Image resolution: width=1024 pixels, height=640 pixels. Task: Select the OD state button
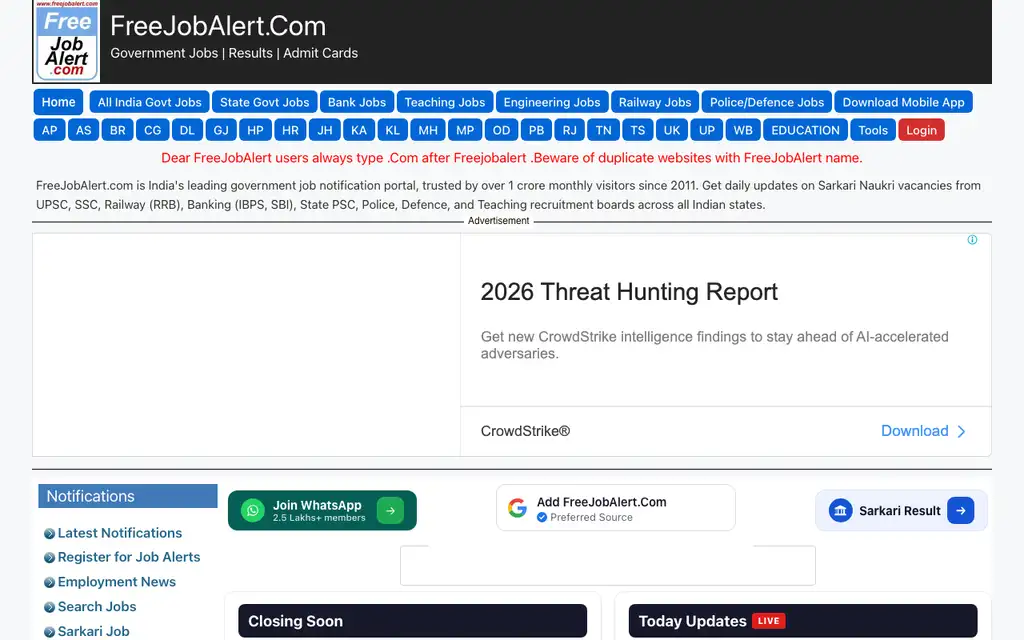point(502,130)
